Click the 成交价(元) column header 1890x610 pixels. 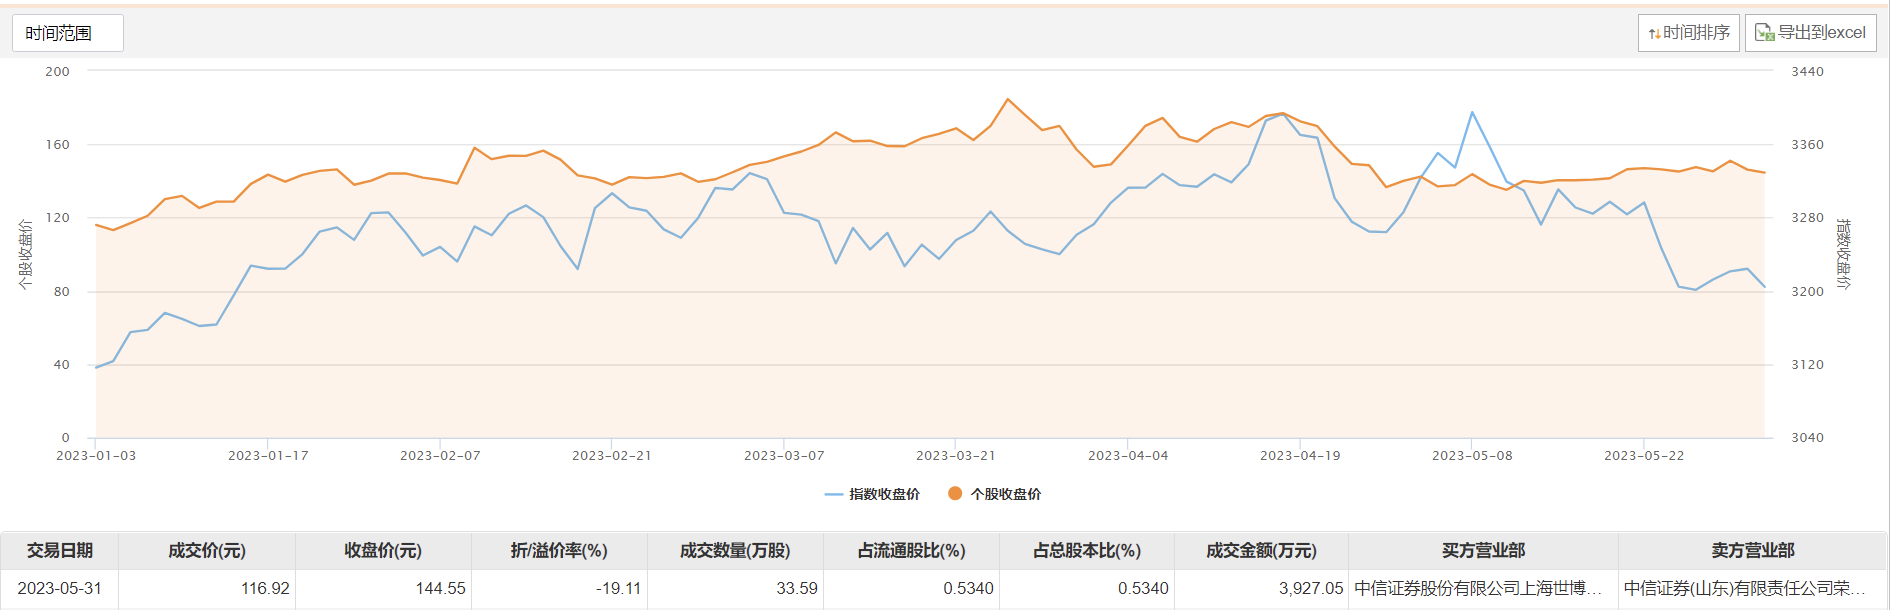pos(207,551)
